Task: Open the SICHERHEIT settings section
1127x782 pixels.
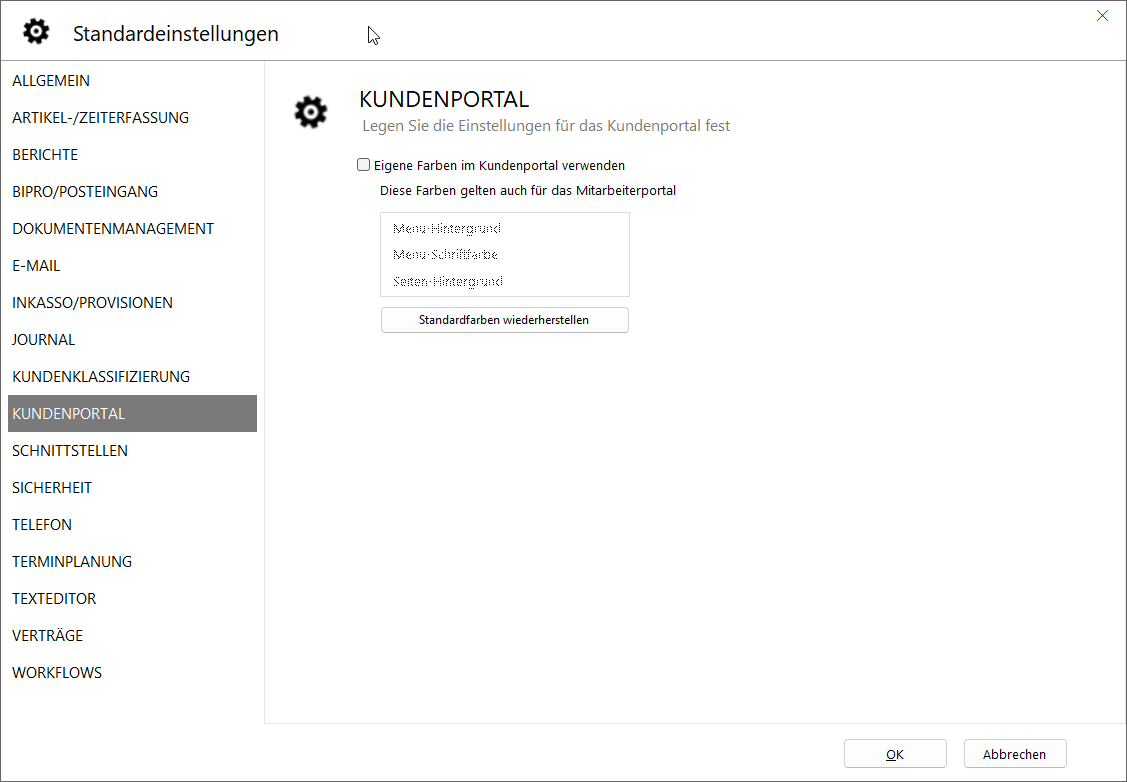Action: point(52,488)
